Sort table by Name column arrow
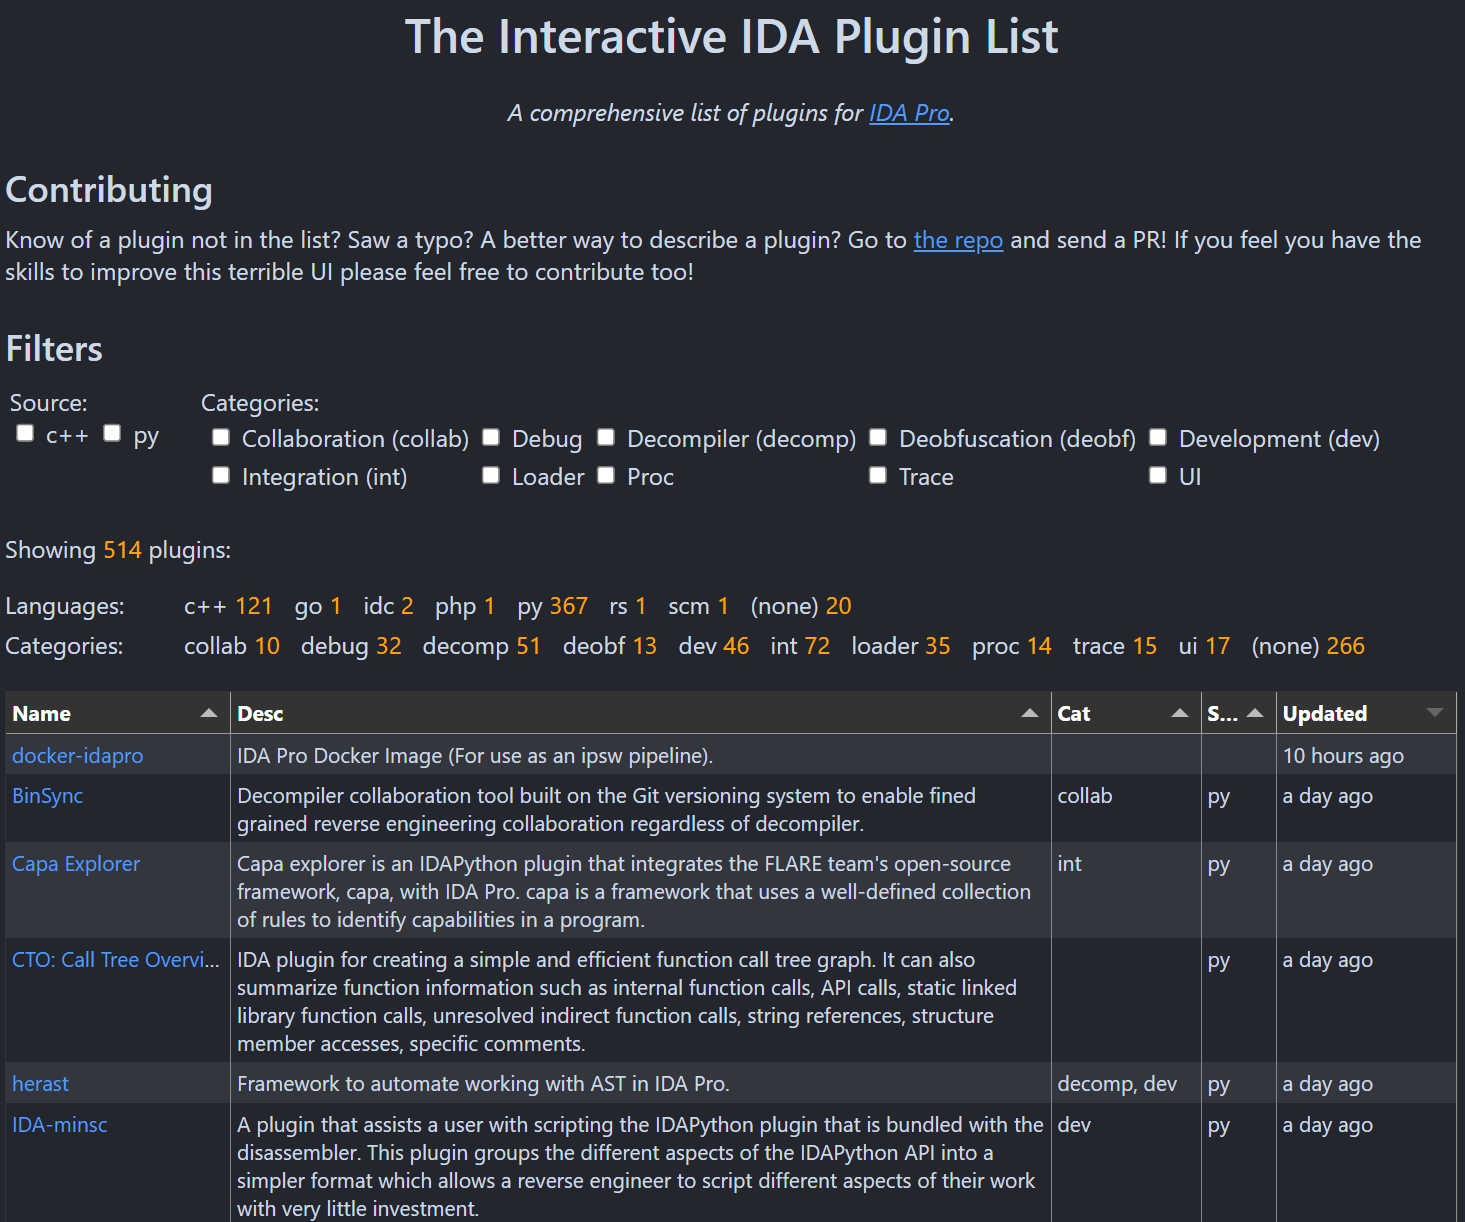The width and height of the screenshot is (1465, 1222). pos(209,713)
